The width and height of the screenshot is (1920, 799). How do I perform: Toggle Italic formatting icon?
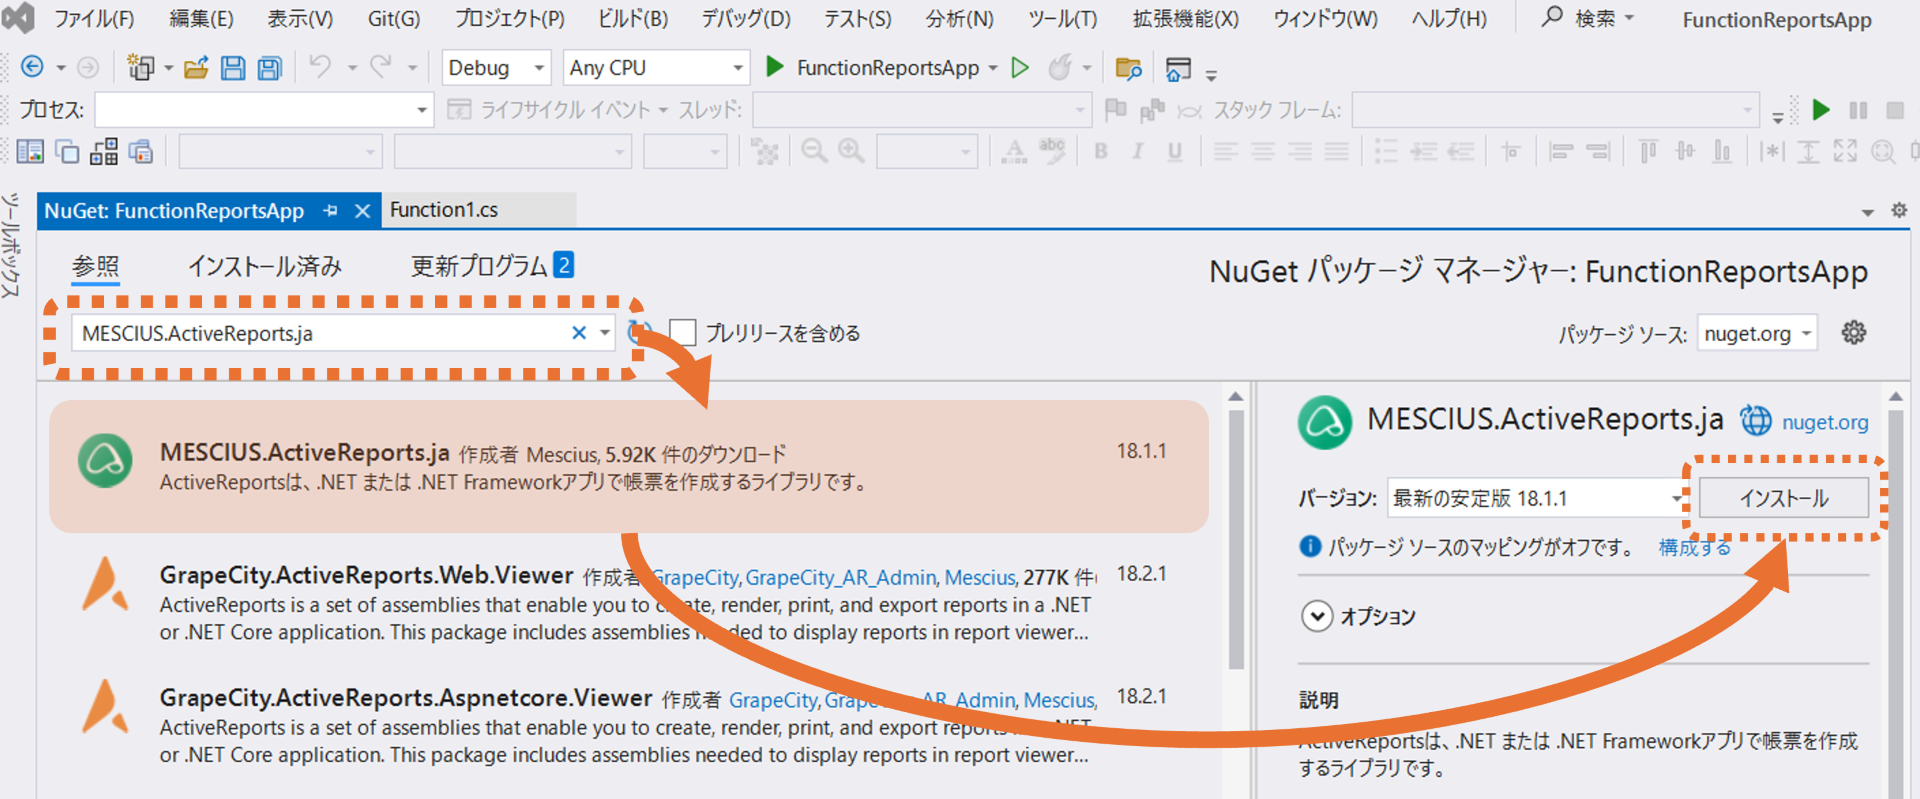point(1137,151)
